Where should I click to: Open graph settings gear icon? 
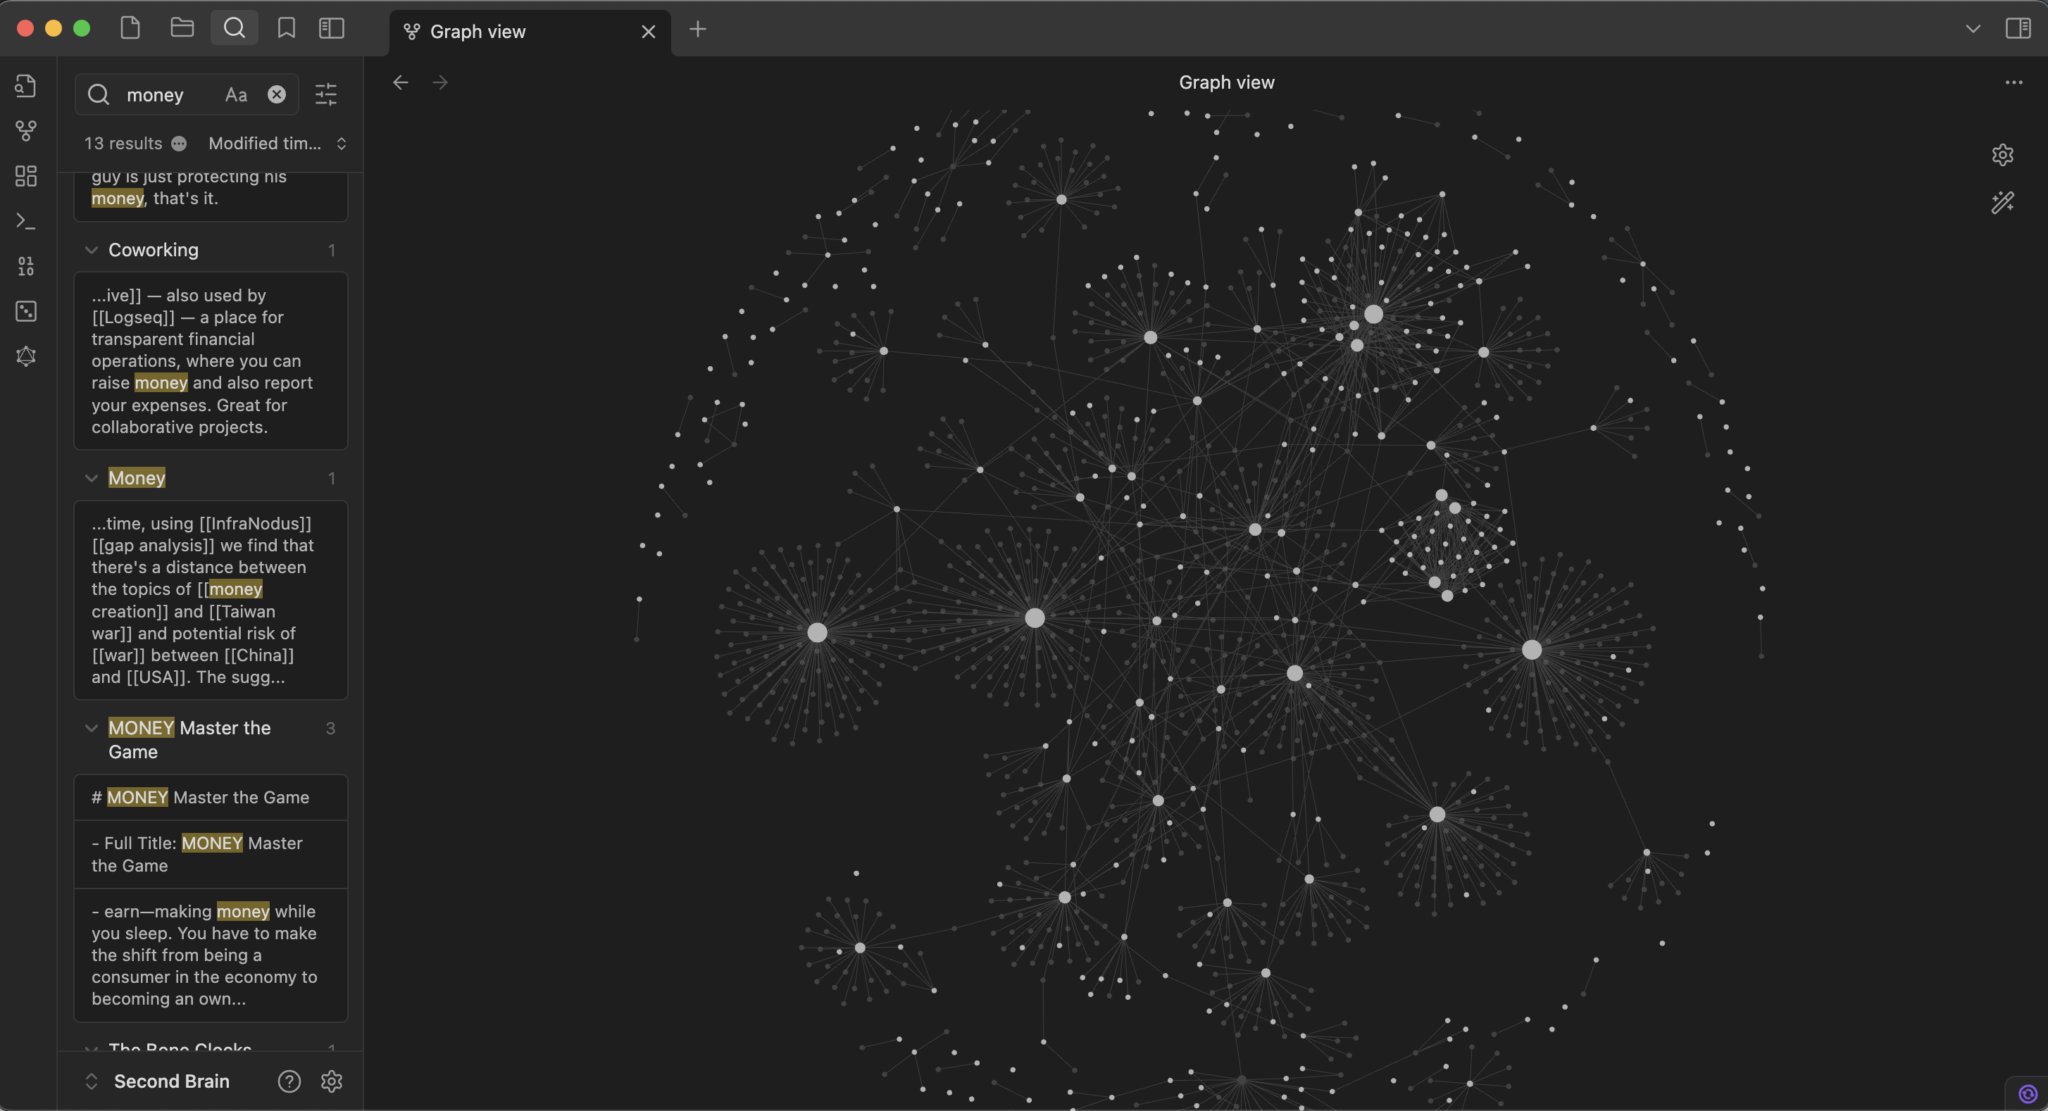tap(2002, 155)
